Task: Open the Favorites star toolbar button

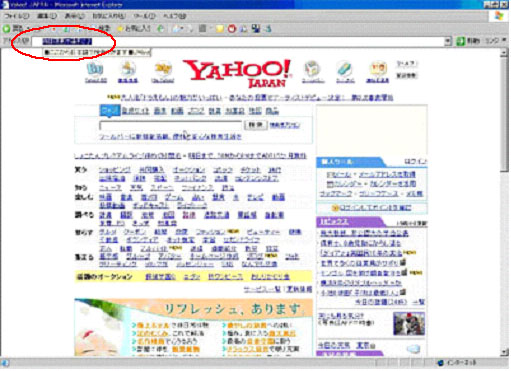Action: pos(134,29)
